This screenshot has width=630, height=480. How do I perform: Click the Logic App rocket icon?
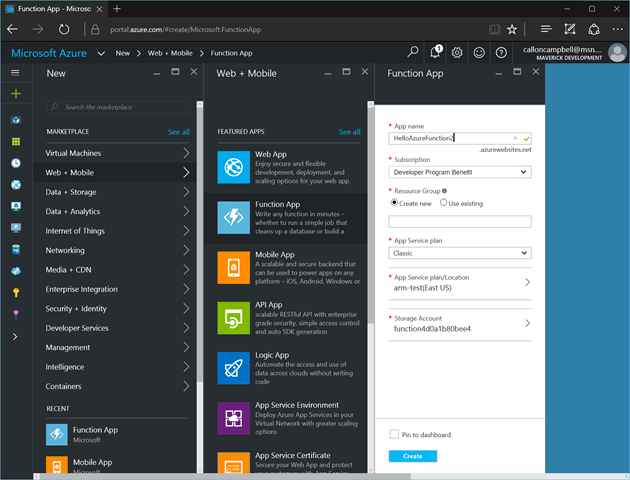pyautogui.click(x=233, y=368)
